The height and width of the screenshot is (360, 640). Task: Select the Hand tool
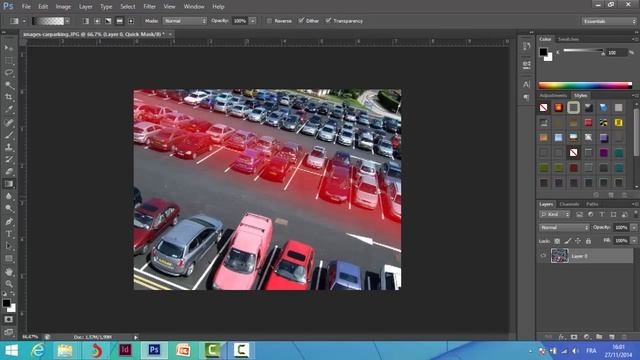pos(9,271)
